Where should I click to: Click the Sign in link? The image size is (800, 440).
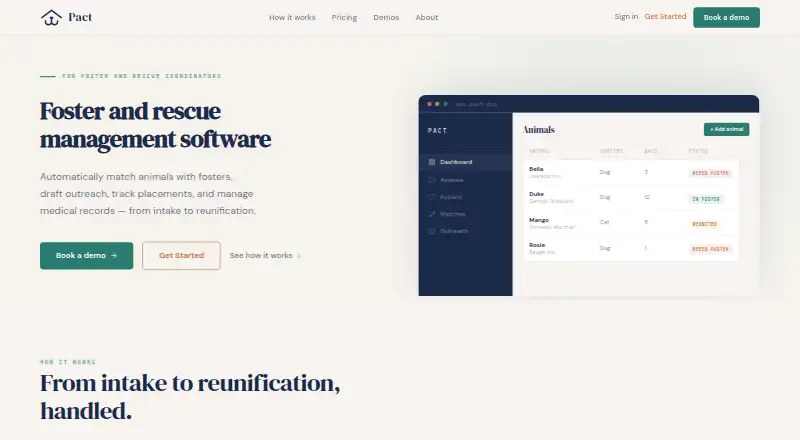[626, 16]
